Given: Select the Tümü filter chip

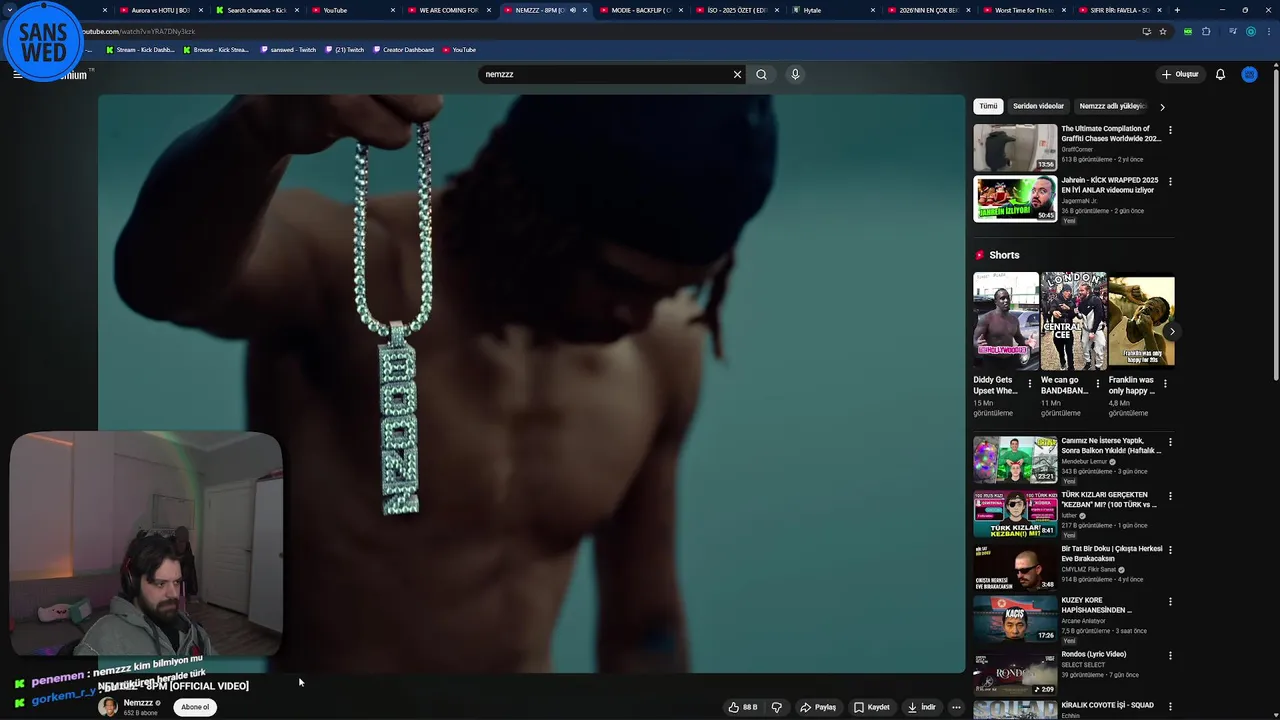Looking at the screenshot, I should (988, 106).
